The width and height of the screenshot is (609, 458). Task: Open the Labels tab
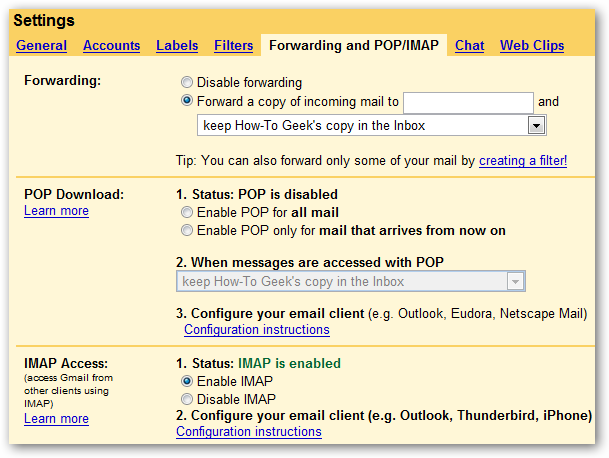coord(177,45)
